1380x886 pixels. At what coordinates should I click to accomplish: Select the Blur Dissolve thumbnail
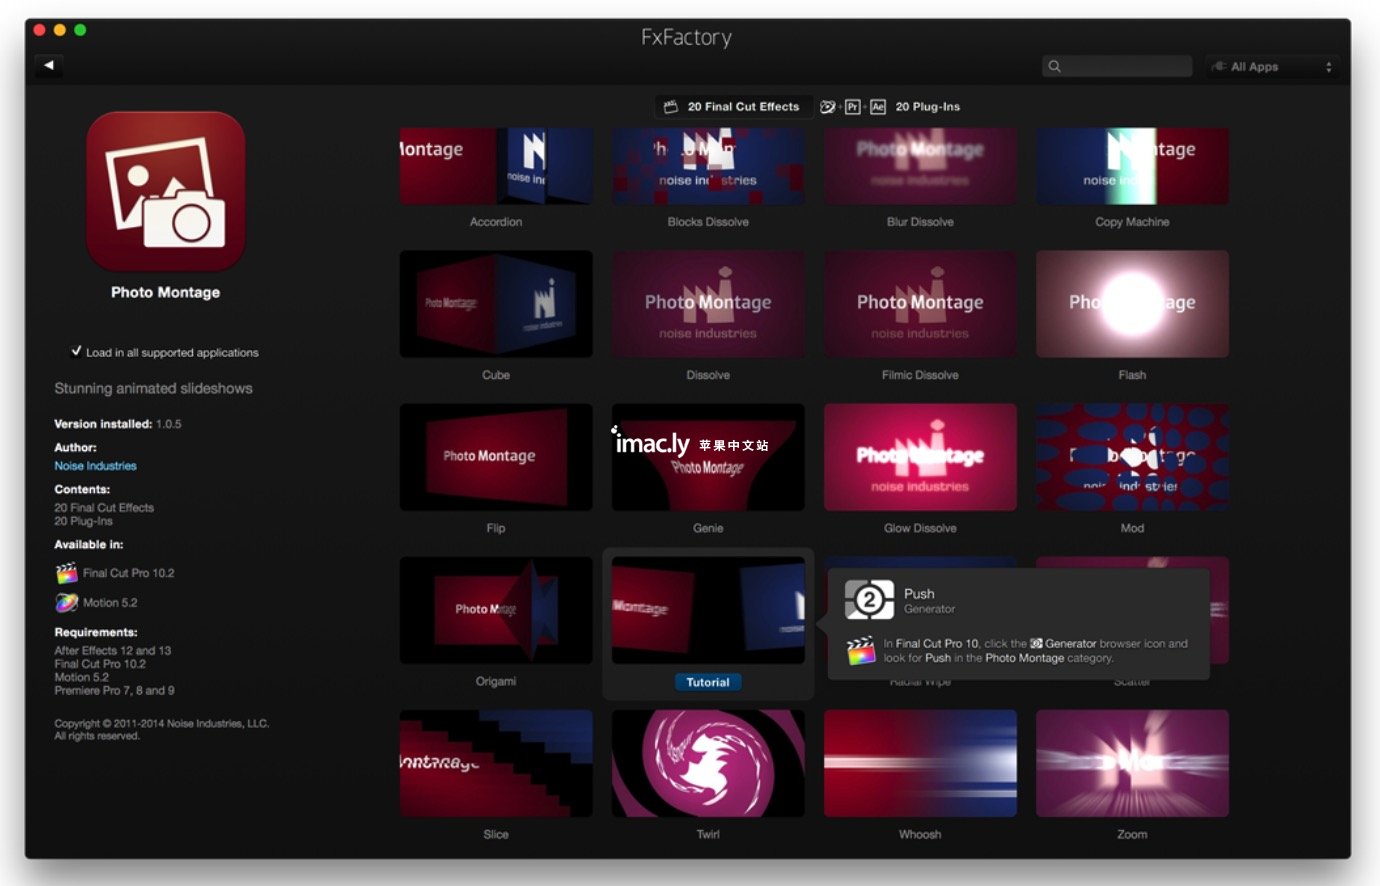pyautogui.click(x=920, y=166)
